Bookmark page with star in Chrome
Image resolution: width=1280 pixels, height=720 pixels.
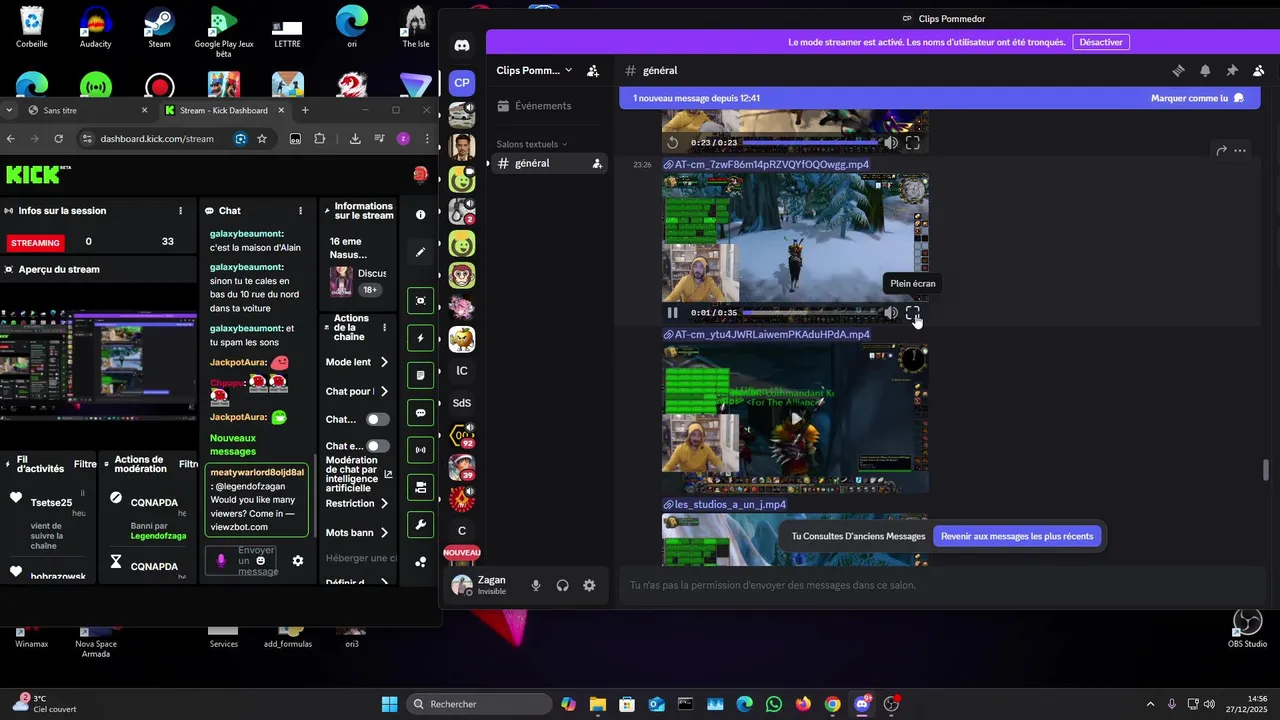262,139
